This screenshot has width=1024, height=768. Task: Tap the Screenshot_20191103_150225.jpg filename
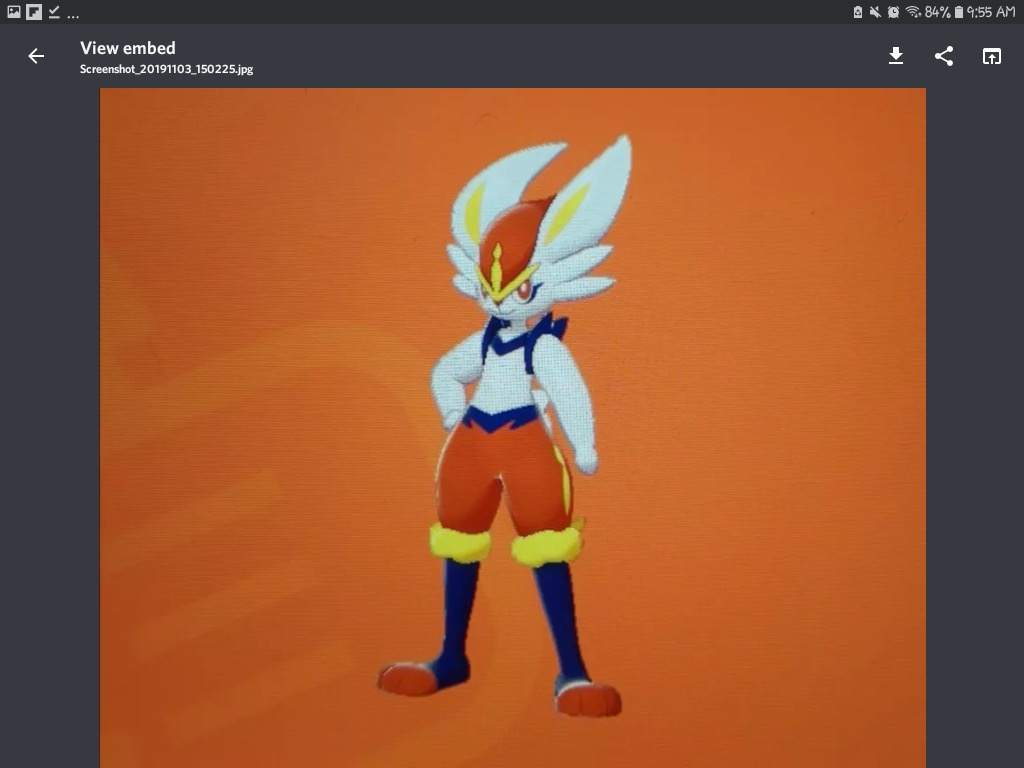pyautogui.click(x=166, y=70)
